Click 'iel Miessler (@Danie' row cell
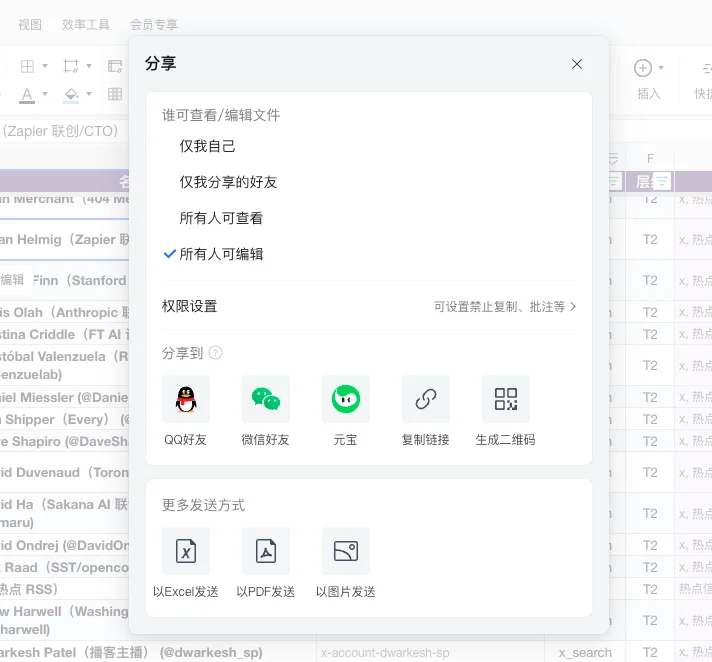Viewport: 712px width, 662px height. pyautogui.click(x=64, y=397)
